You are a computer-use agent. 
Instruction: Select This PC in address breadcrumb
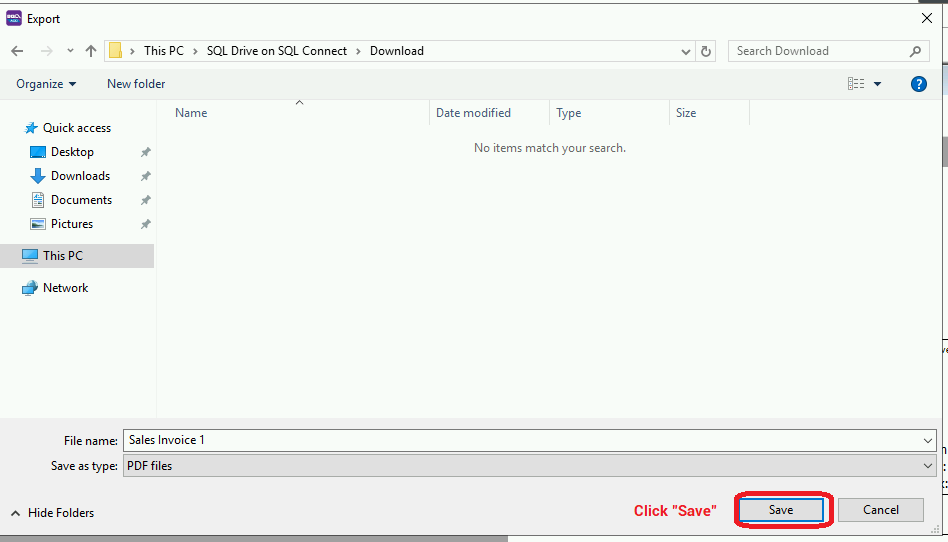(164, 51)
